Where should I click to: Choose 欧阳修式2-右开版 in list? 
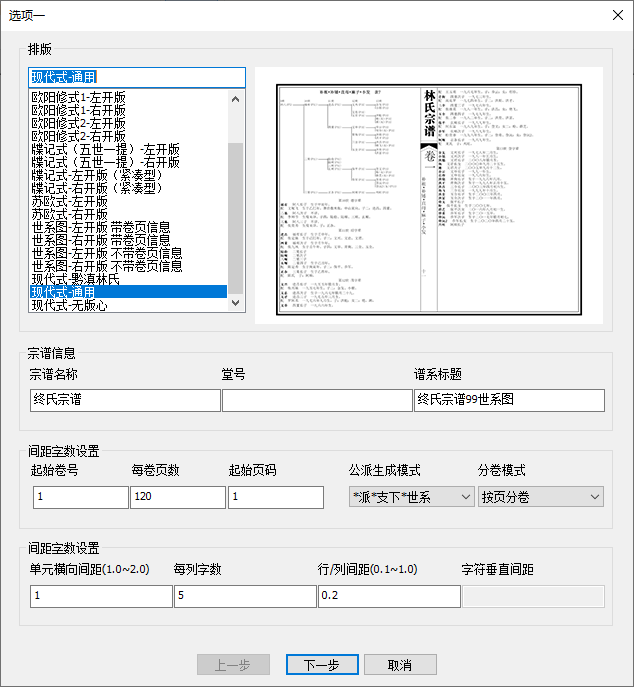click(128, 136)
